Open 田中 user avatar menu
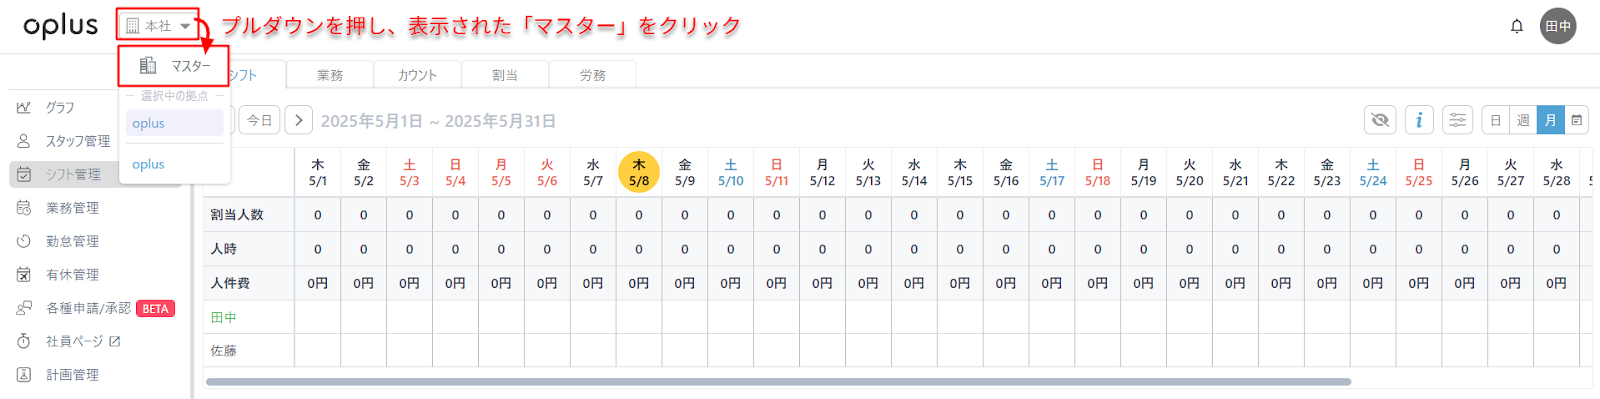The width and height of the screenshot is (1600, 399). click(x=1558, y=26)
